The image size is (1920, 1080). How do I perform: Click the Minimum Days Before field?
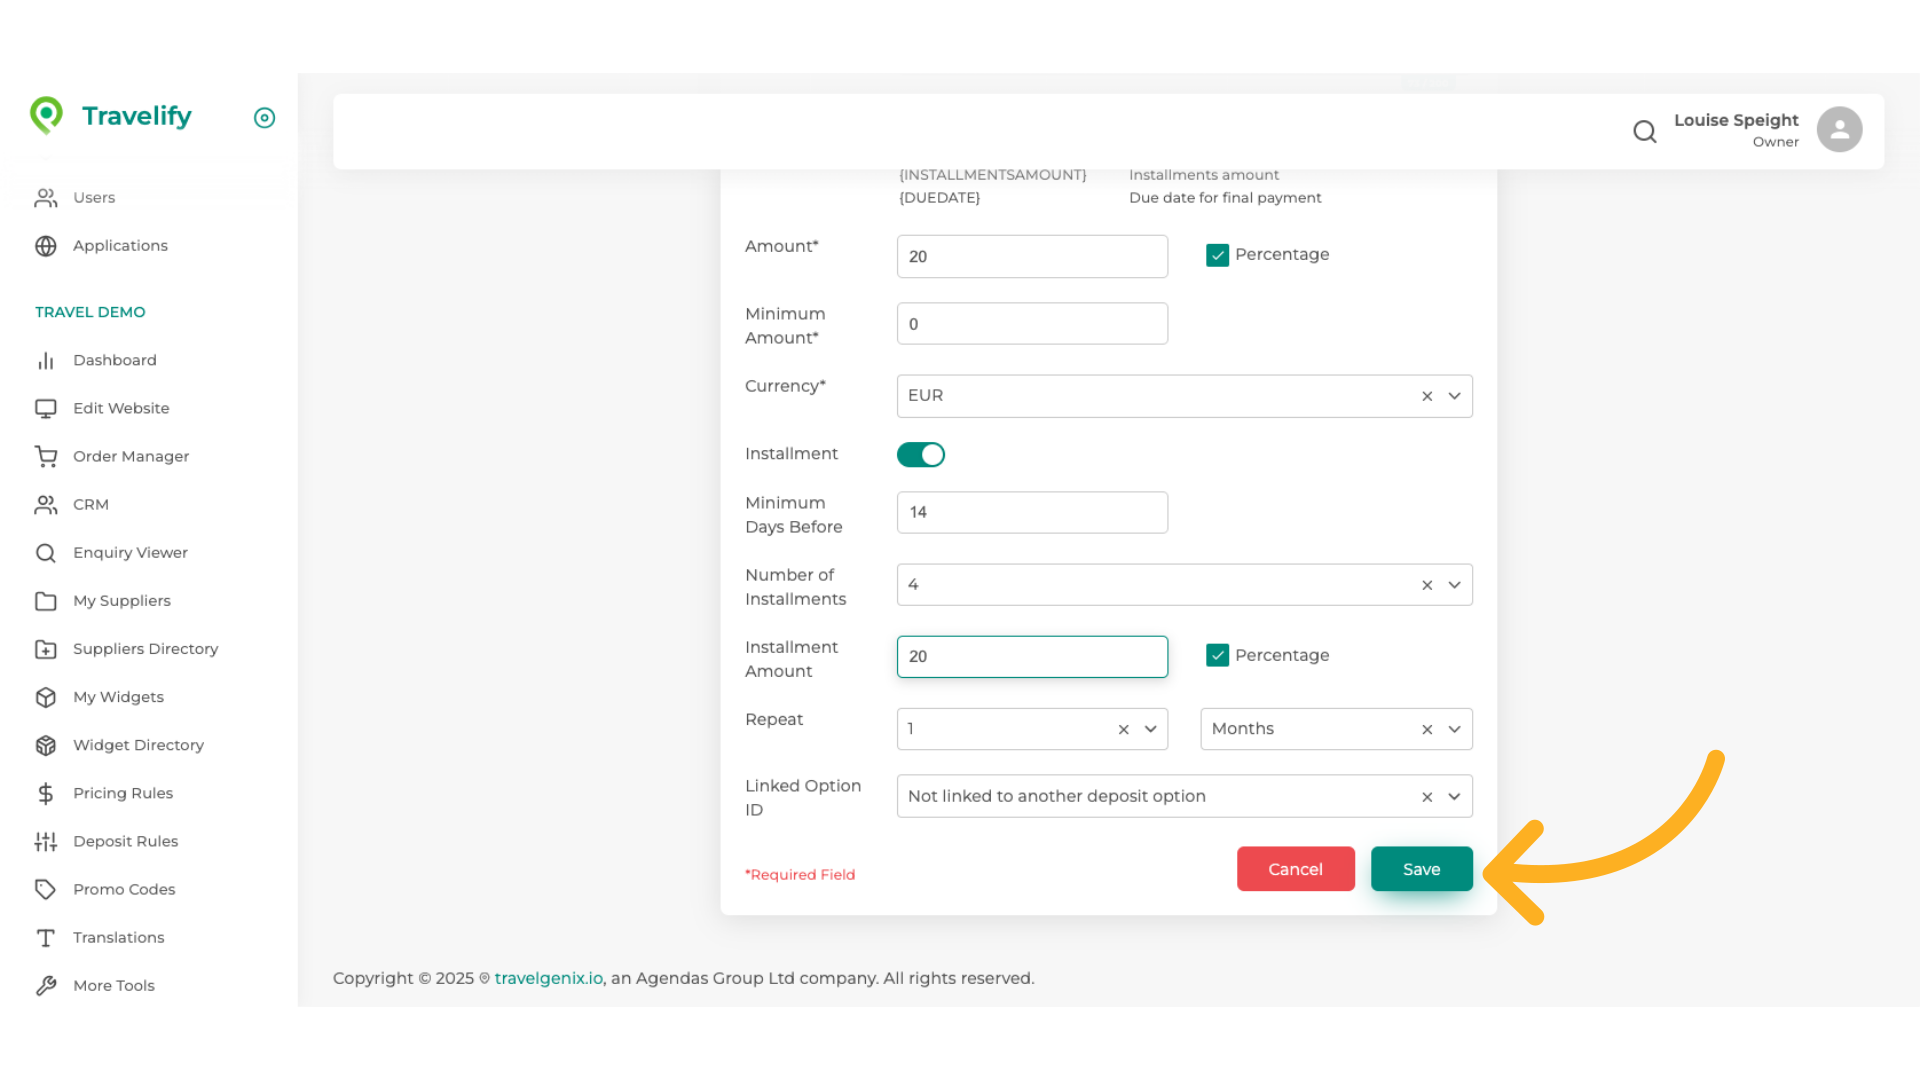click(1032, 512)
